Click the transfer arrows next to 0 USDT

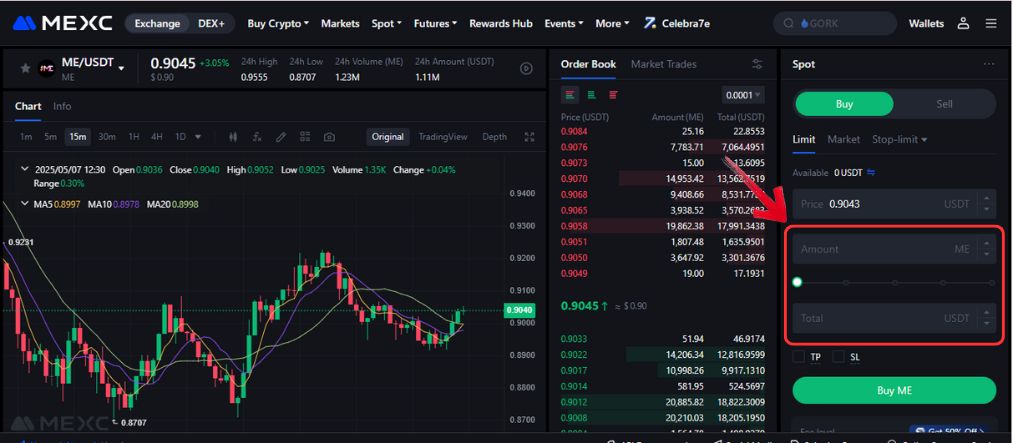pos(871,172)
